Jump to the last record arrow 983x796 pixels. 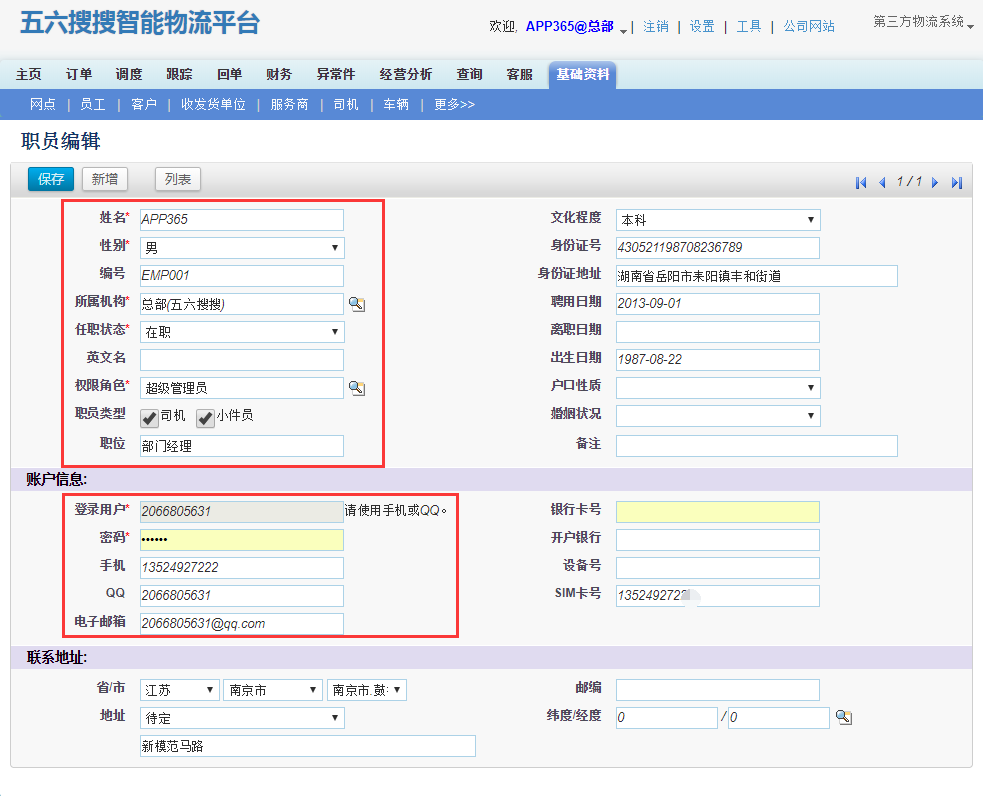(x=957, y=182)
